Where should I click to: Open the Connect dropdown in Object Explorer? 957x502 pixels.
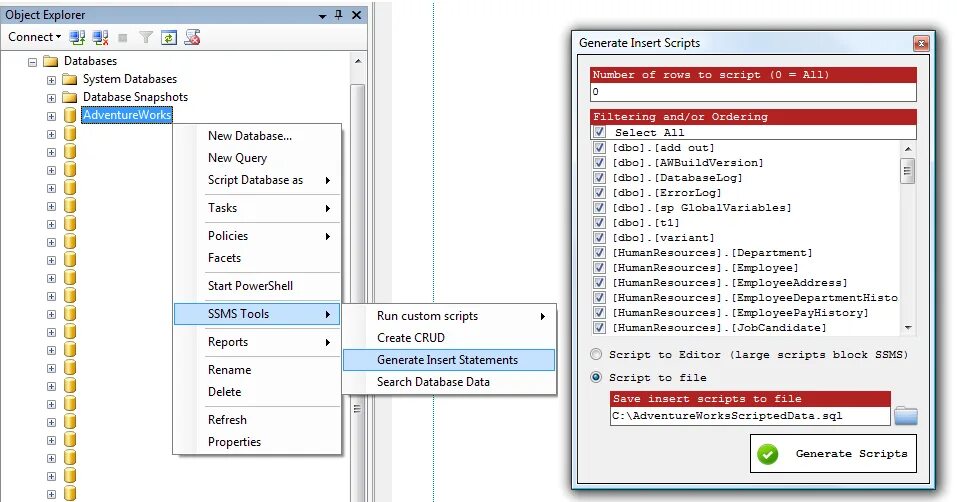pyautogui.click(x=35, y=37)
